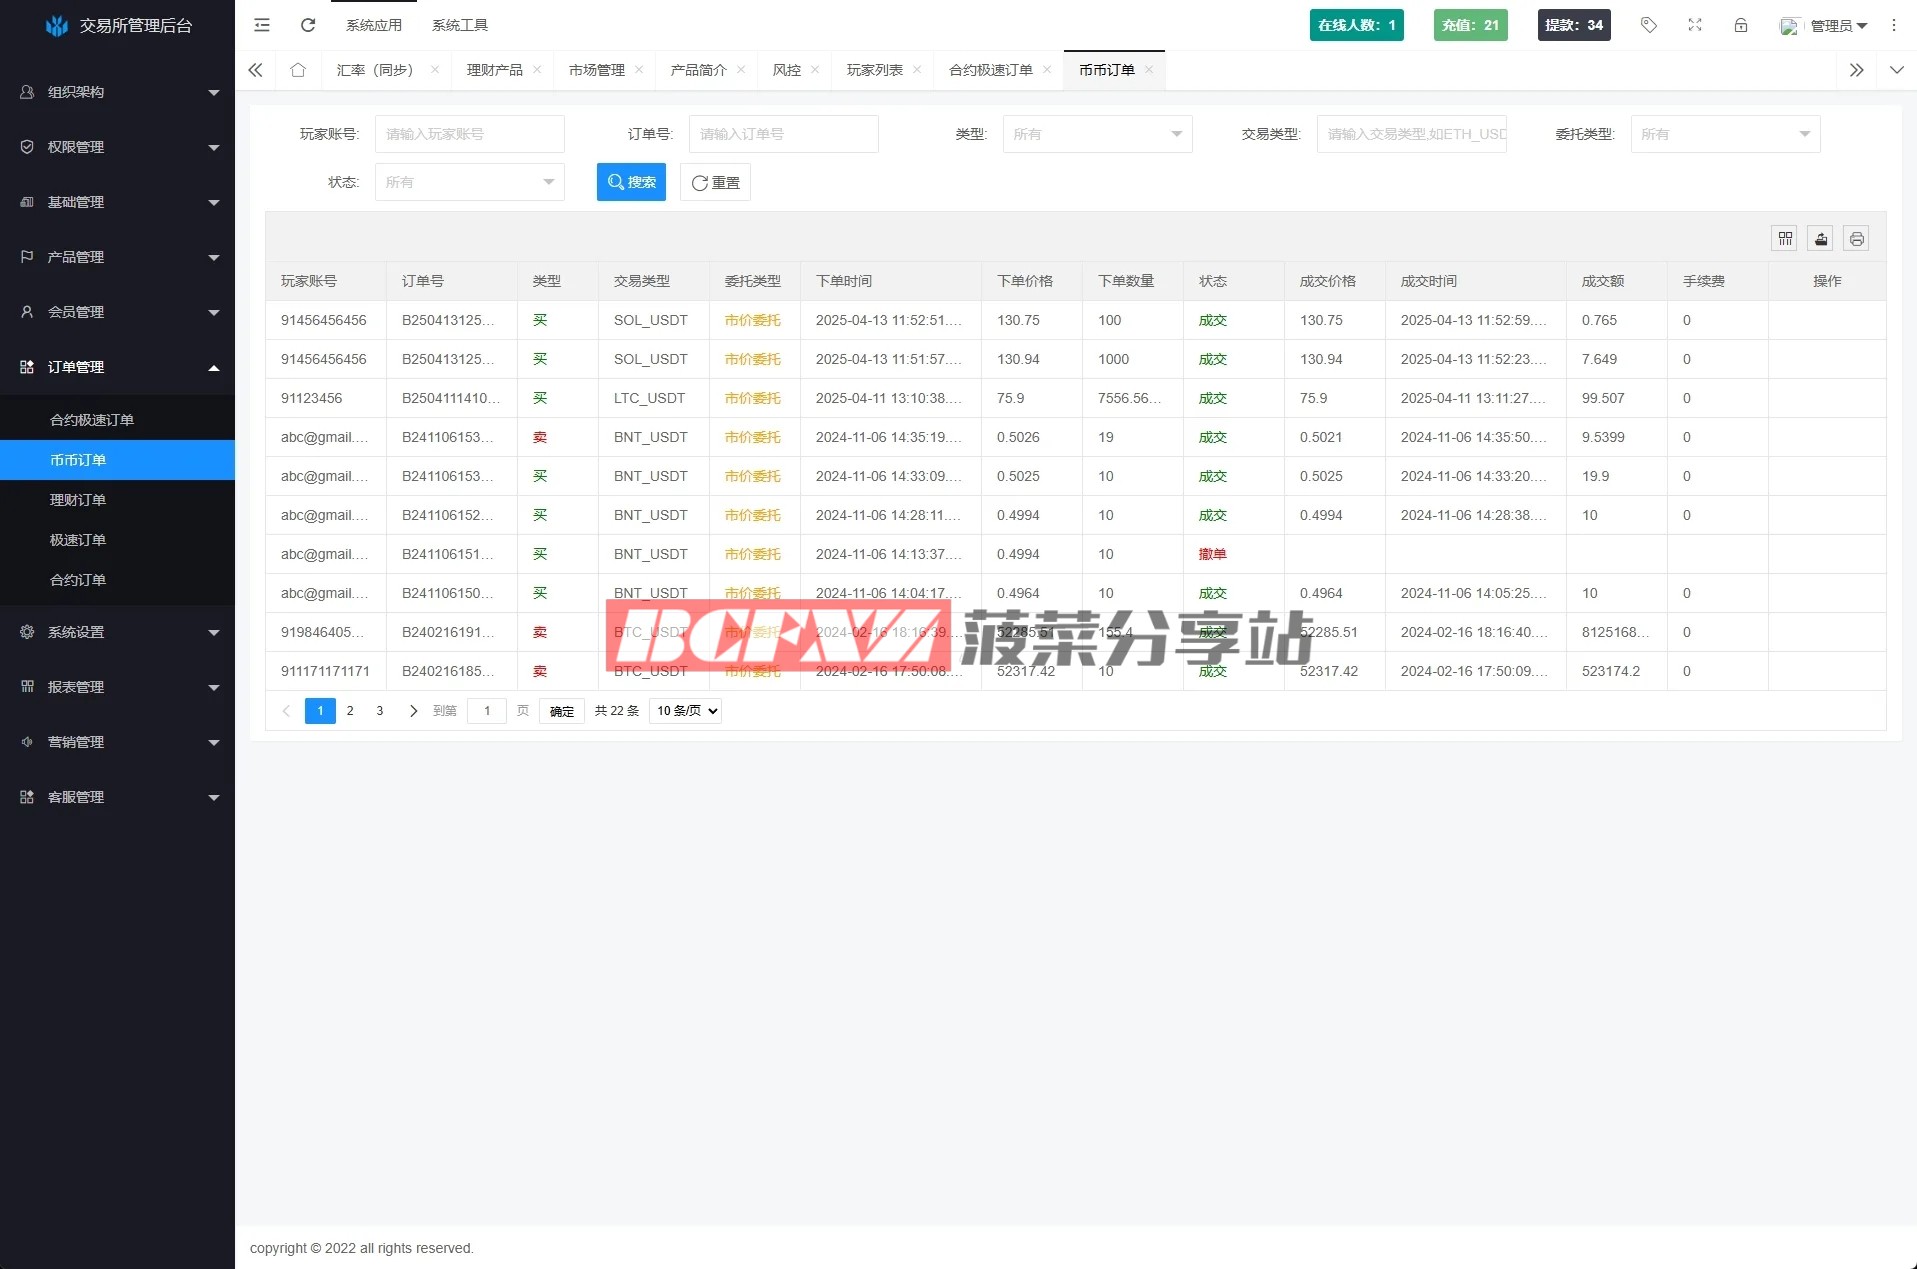1917x1269 pixels.
Task: Click the print table icon
Action: click(x=1857, y=238)
